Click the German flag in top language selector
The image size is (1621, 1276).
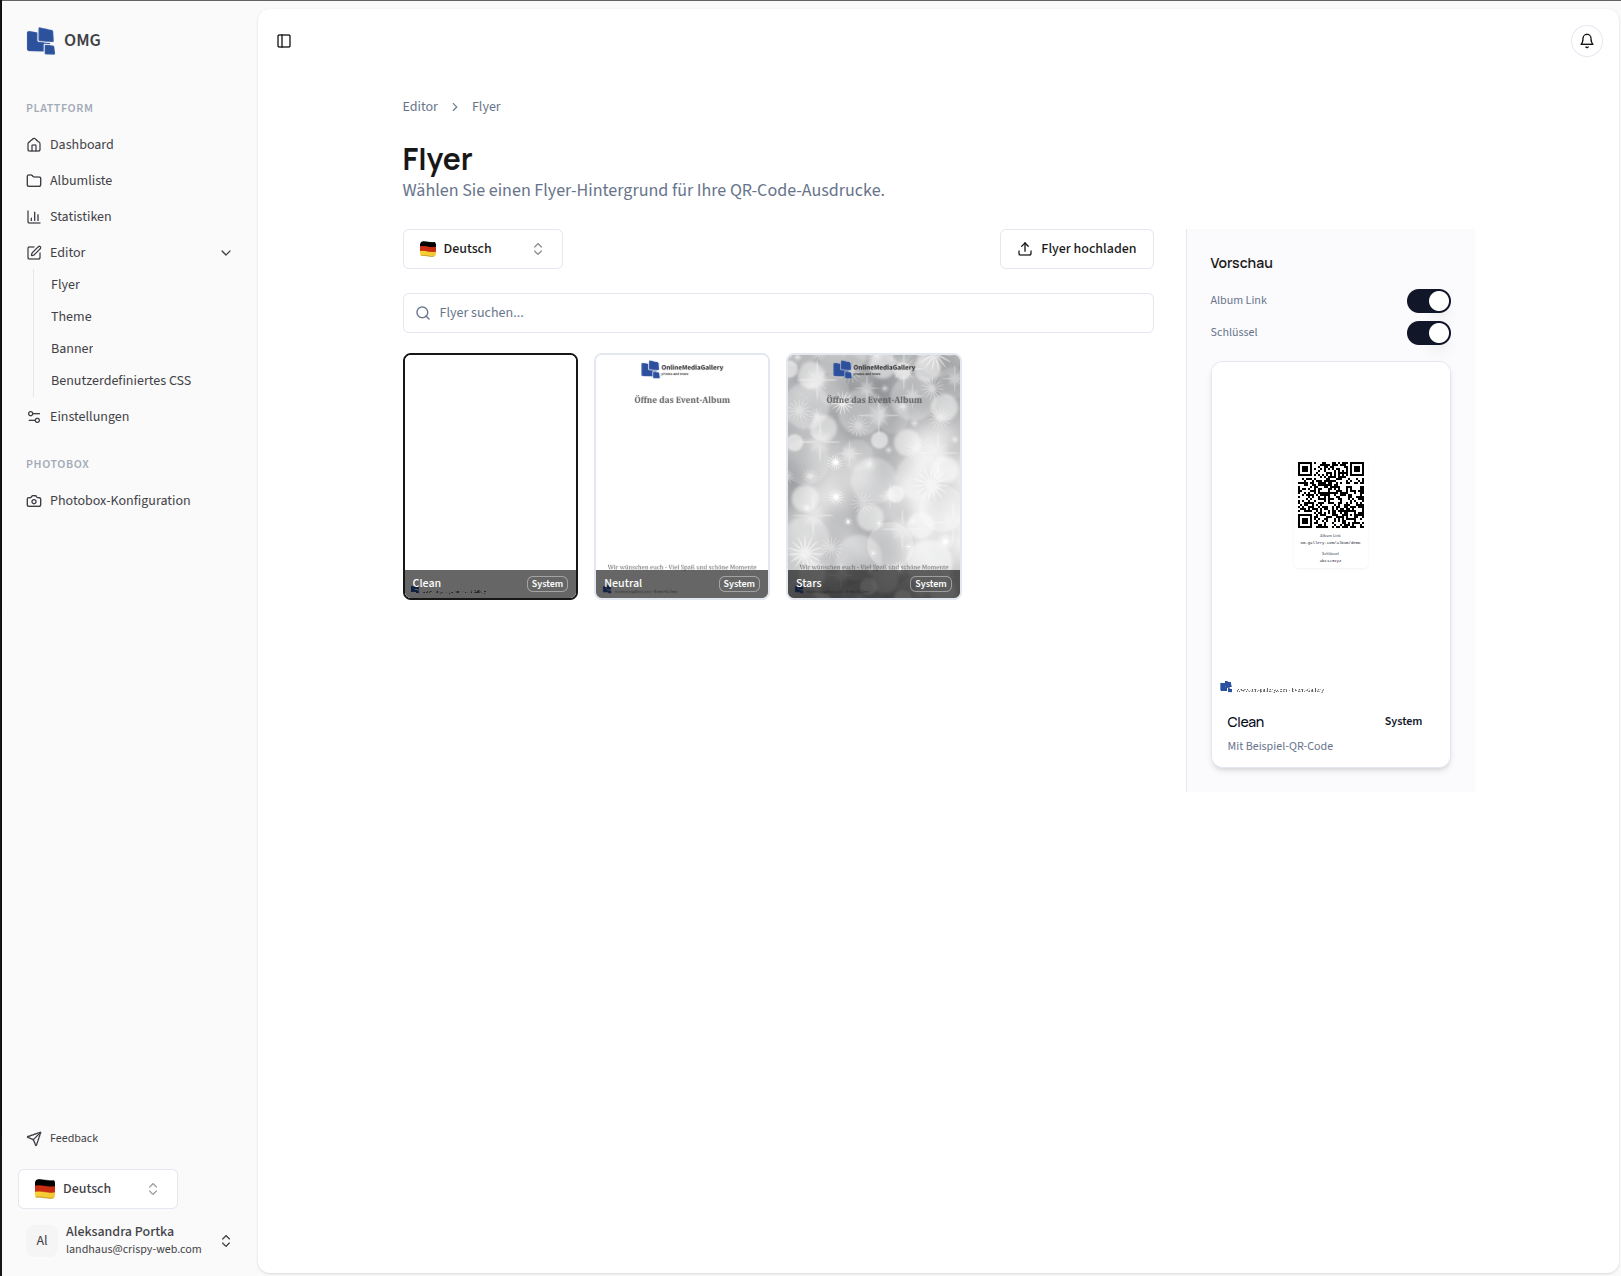tap(428, 249)
